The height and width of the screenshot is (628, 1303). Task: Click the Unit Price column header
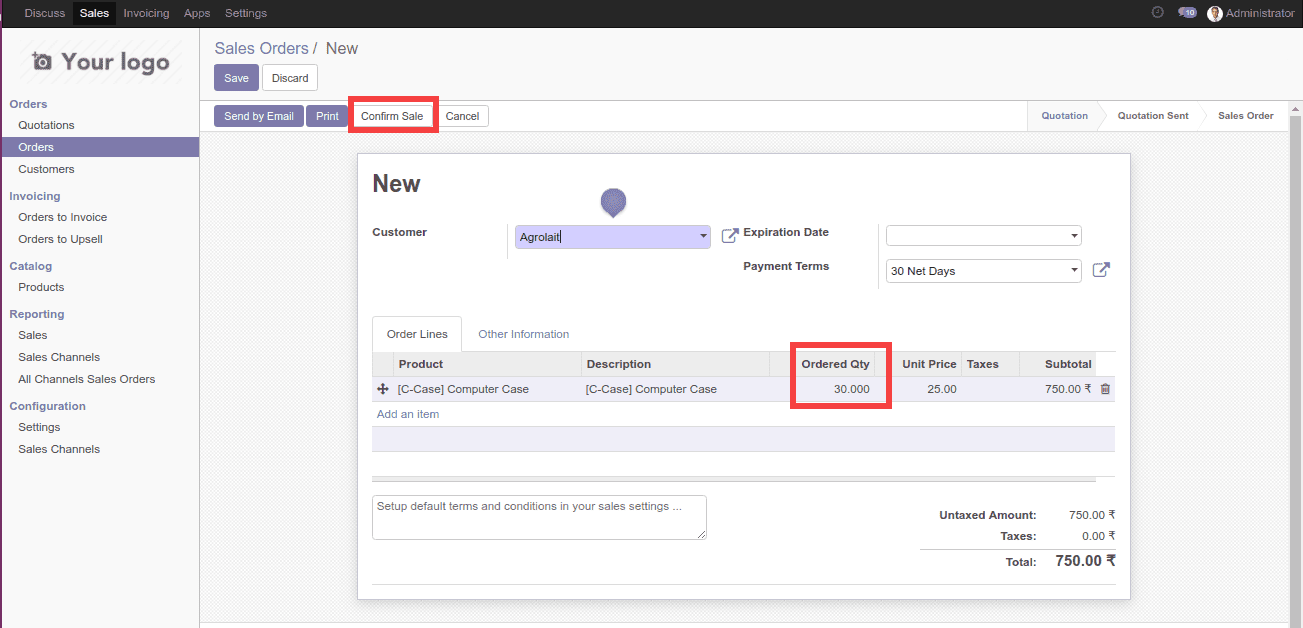(x=929, y=364)
